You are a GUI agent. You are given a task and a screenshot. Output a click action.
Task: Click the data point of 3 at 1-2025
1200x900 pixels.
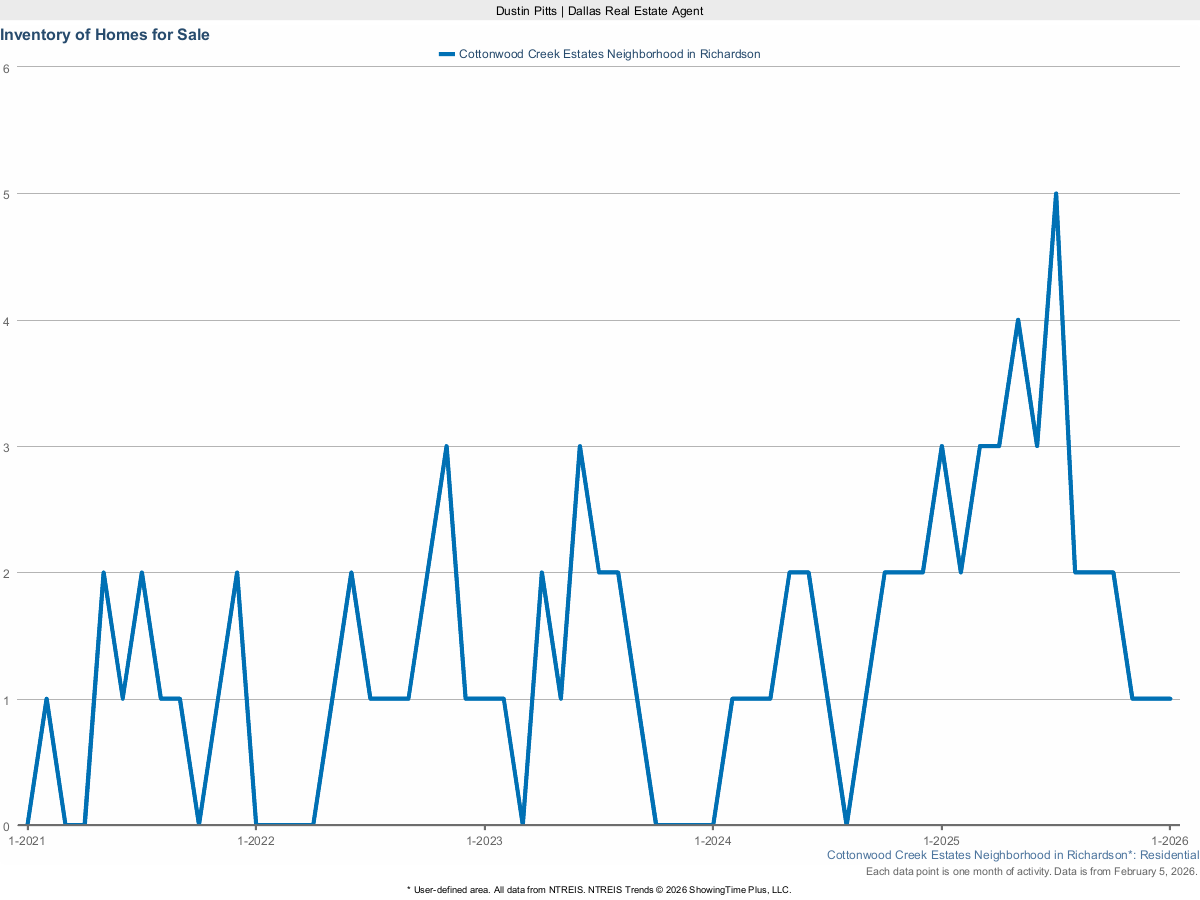tap(941, 447)
